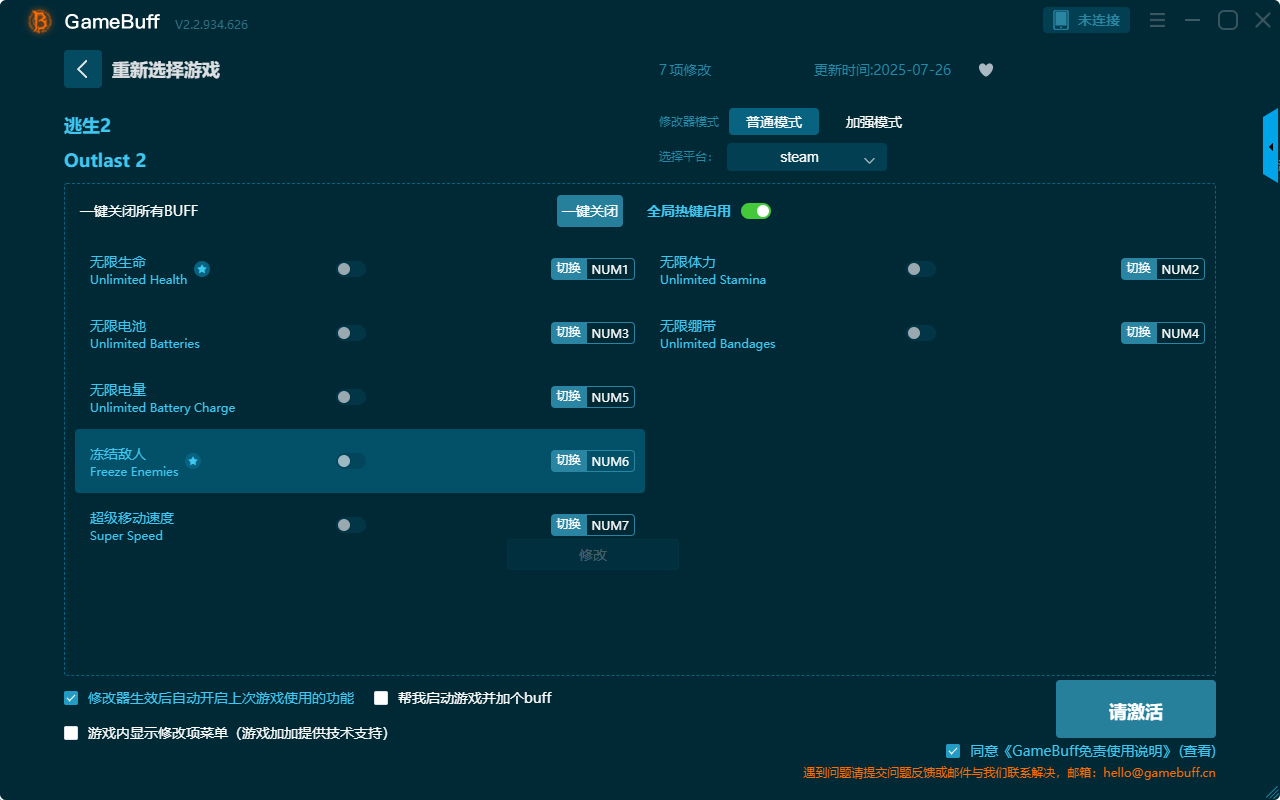Click the heart favorite icon
The width and height of the screenshot is (1280, 800).
[x=986, y=70]
